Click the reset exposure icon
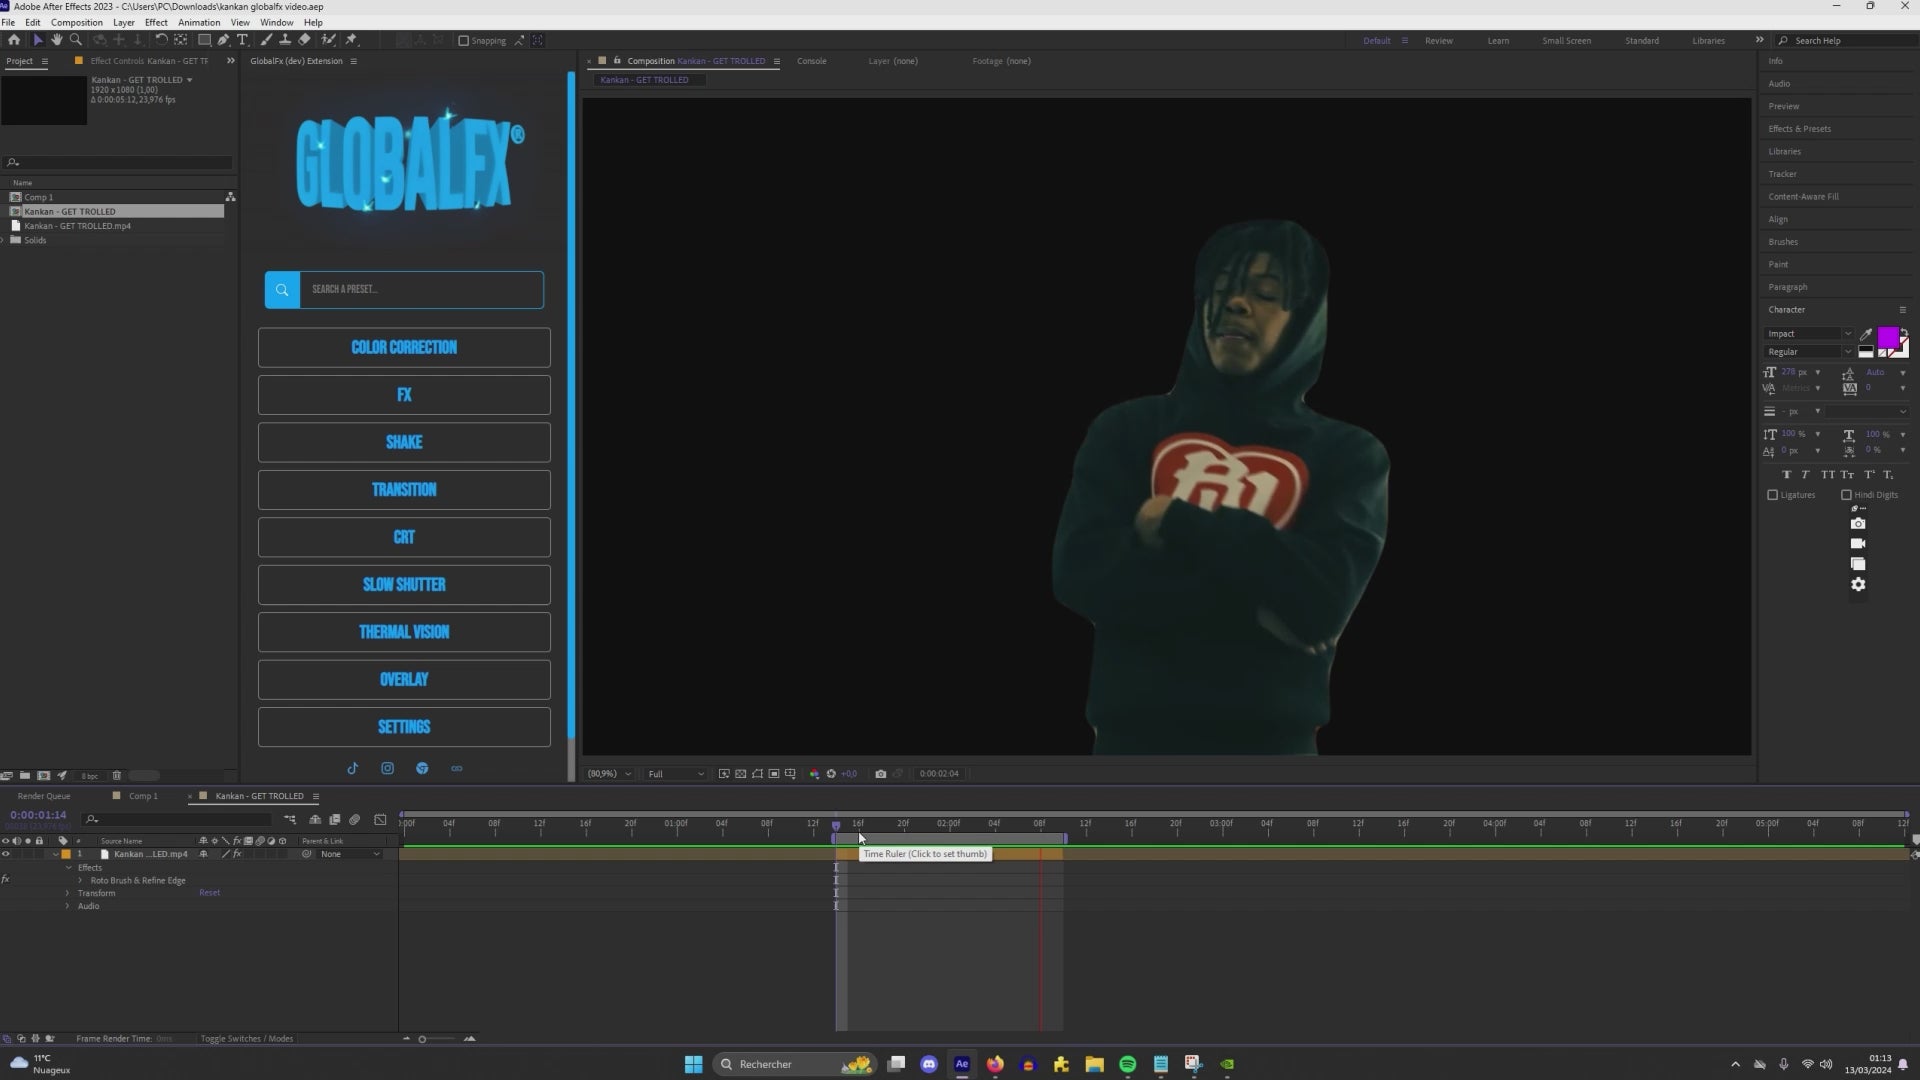1920x1080 pixels. click(x=831, y=774)
